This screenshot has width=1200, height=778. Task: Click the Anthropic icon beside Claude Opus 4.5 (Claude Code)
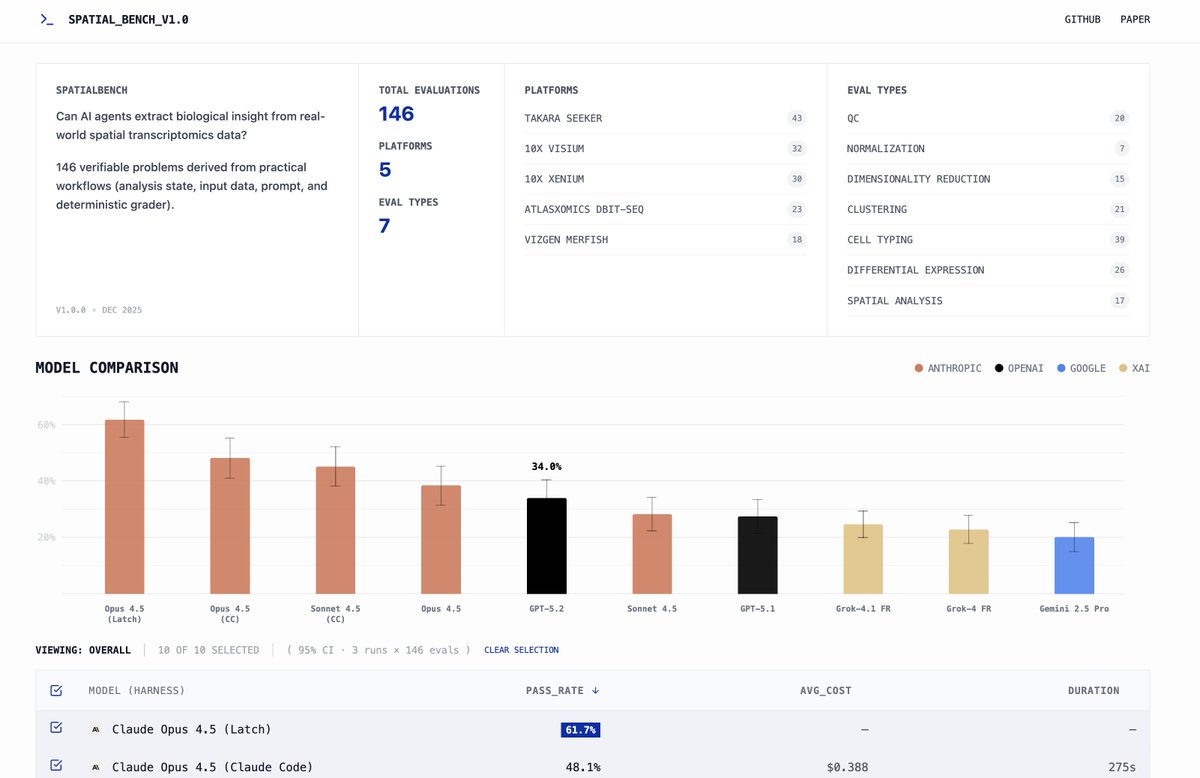[96, 767]
